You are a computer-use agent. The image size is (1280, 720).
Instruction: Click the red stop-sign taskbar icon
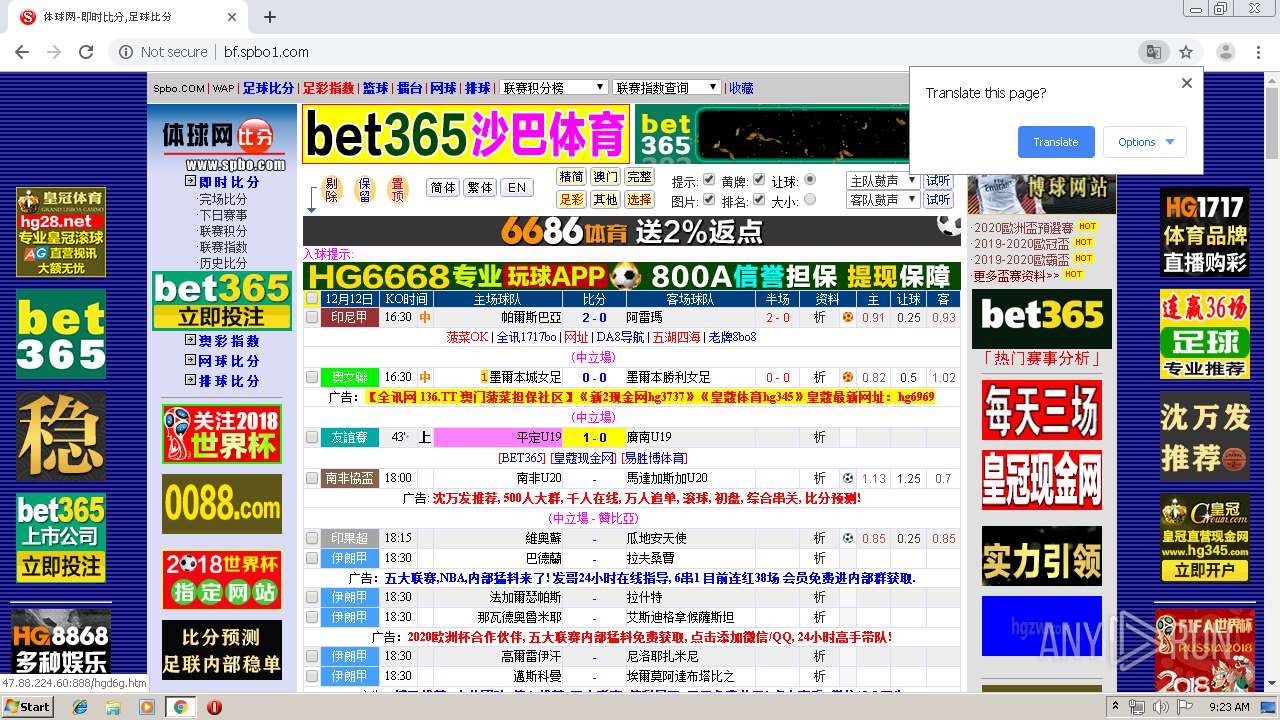(214, 707)
